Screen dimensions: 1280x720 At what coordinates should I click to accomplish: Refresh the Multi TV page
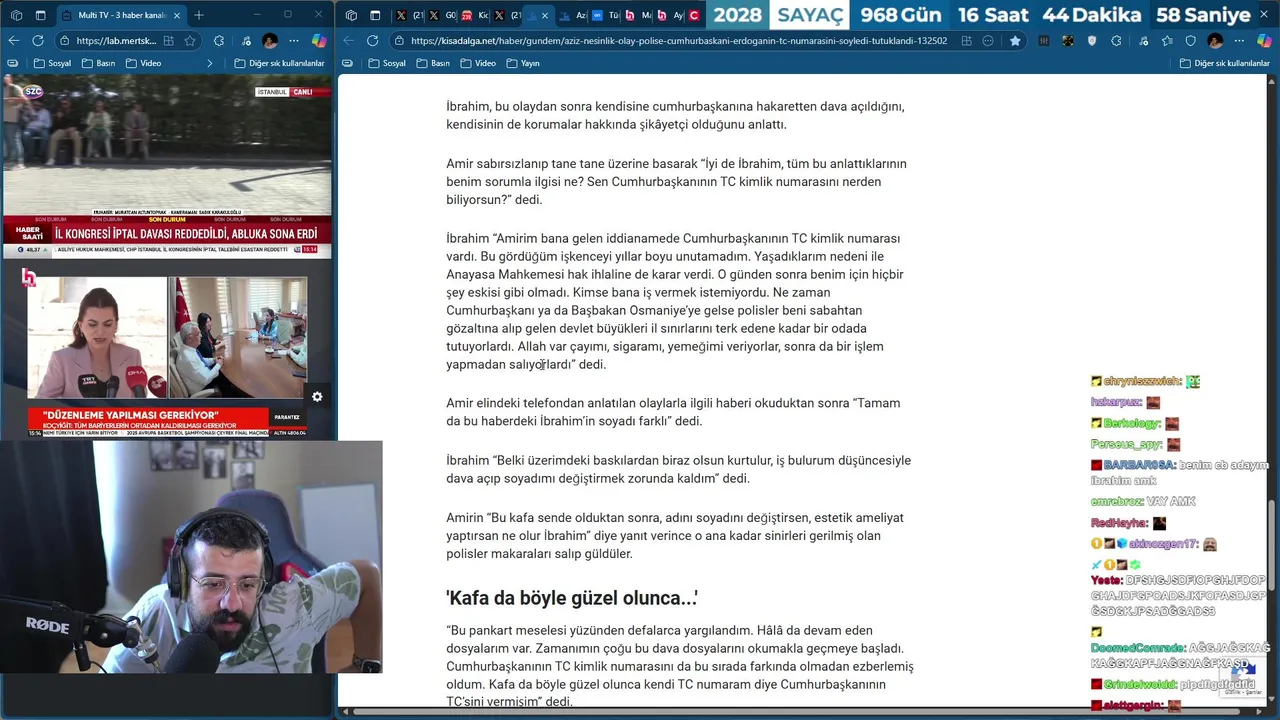(x=38, y=41)
